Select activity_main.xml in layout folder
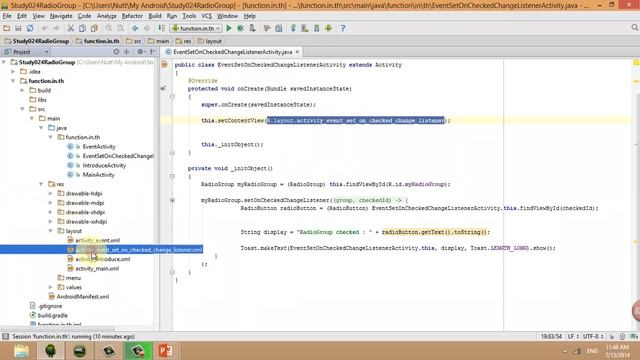Screen dimensions: 640x360 [97, 269]
